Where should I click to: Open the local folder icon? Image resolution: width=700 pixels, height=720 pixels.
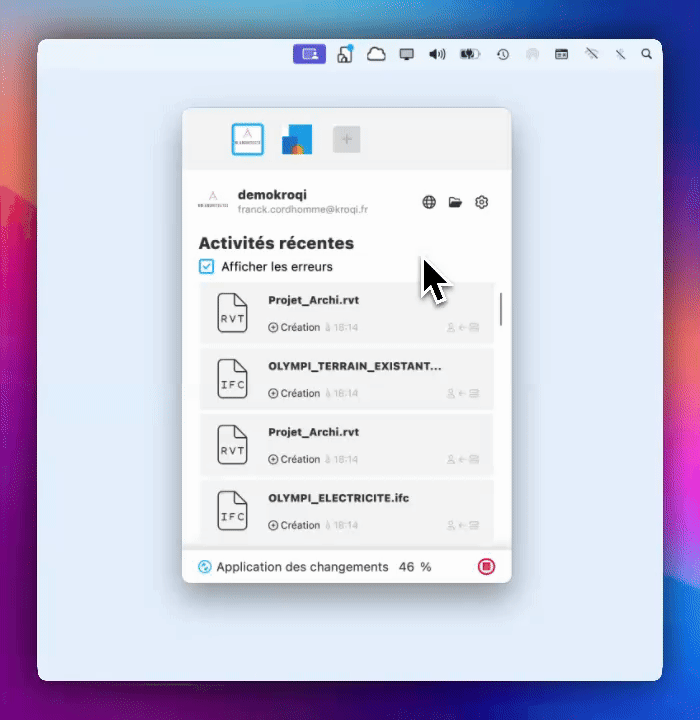(x=455, y=202)
